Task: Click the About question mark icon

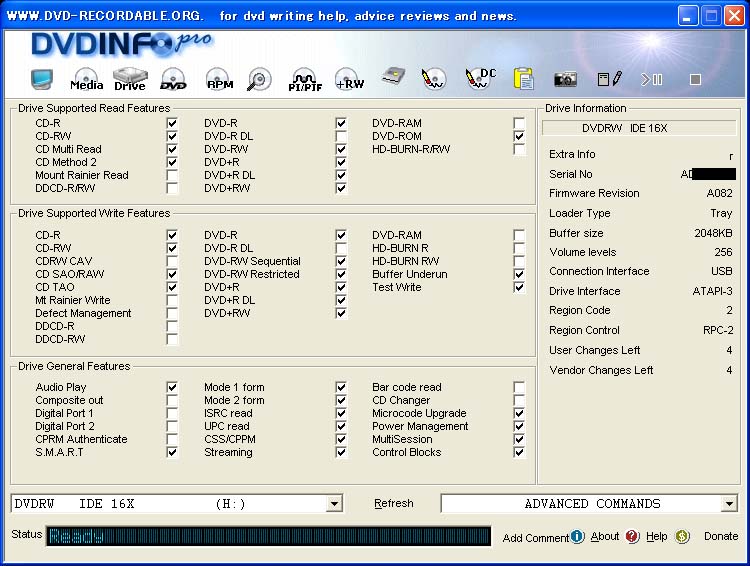Action: pyautogui.click(x=632, y=536)
